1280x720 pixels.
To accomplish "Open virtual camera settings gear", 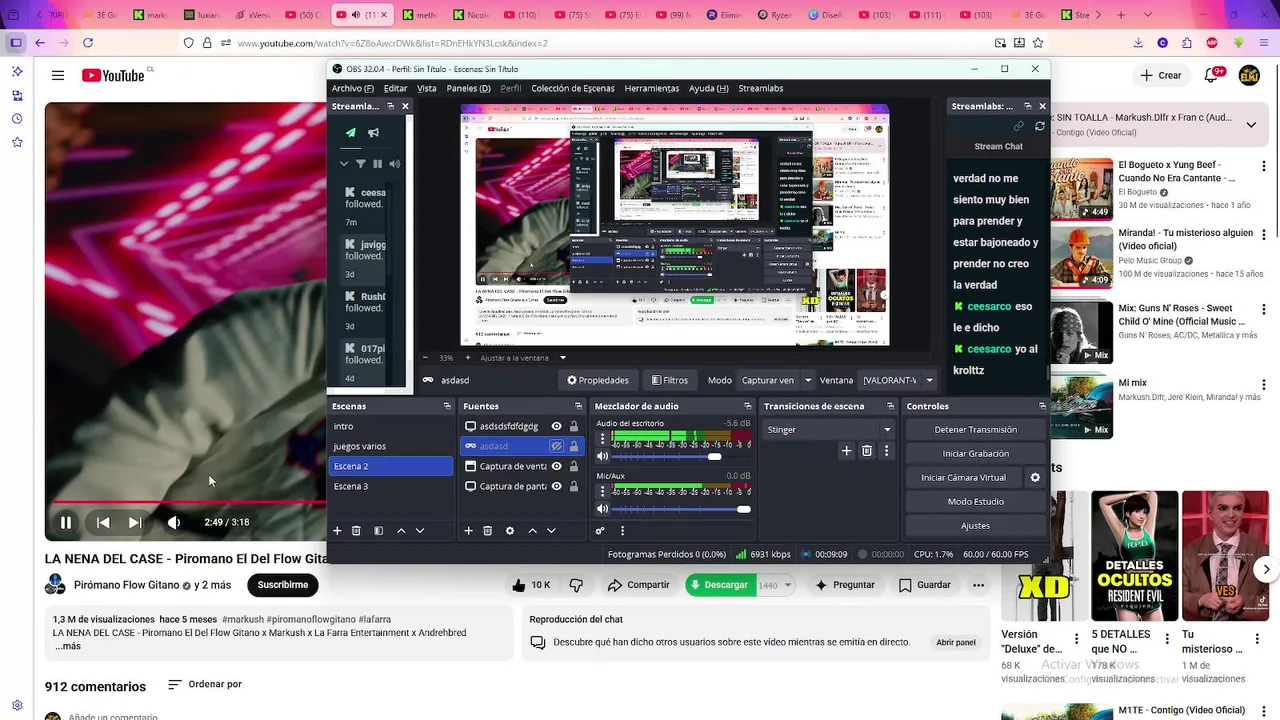I will pyautogui.click(x=1035, y=478).
